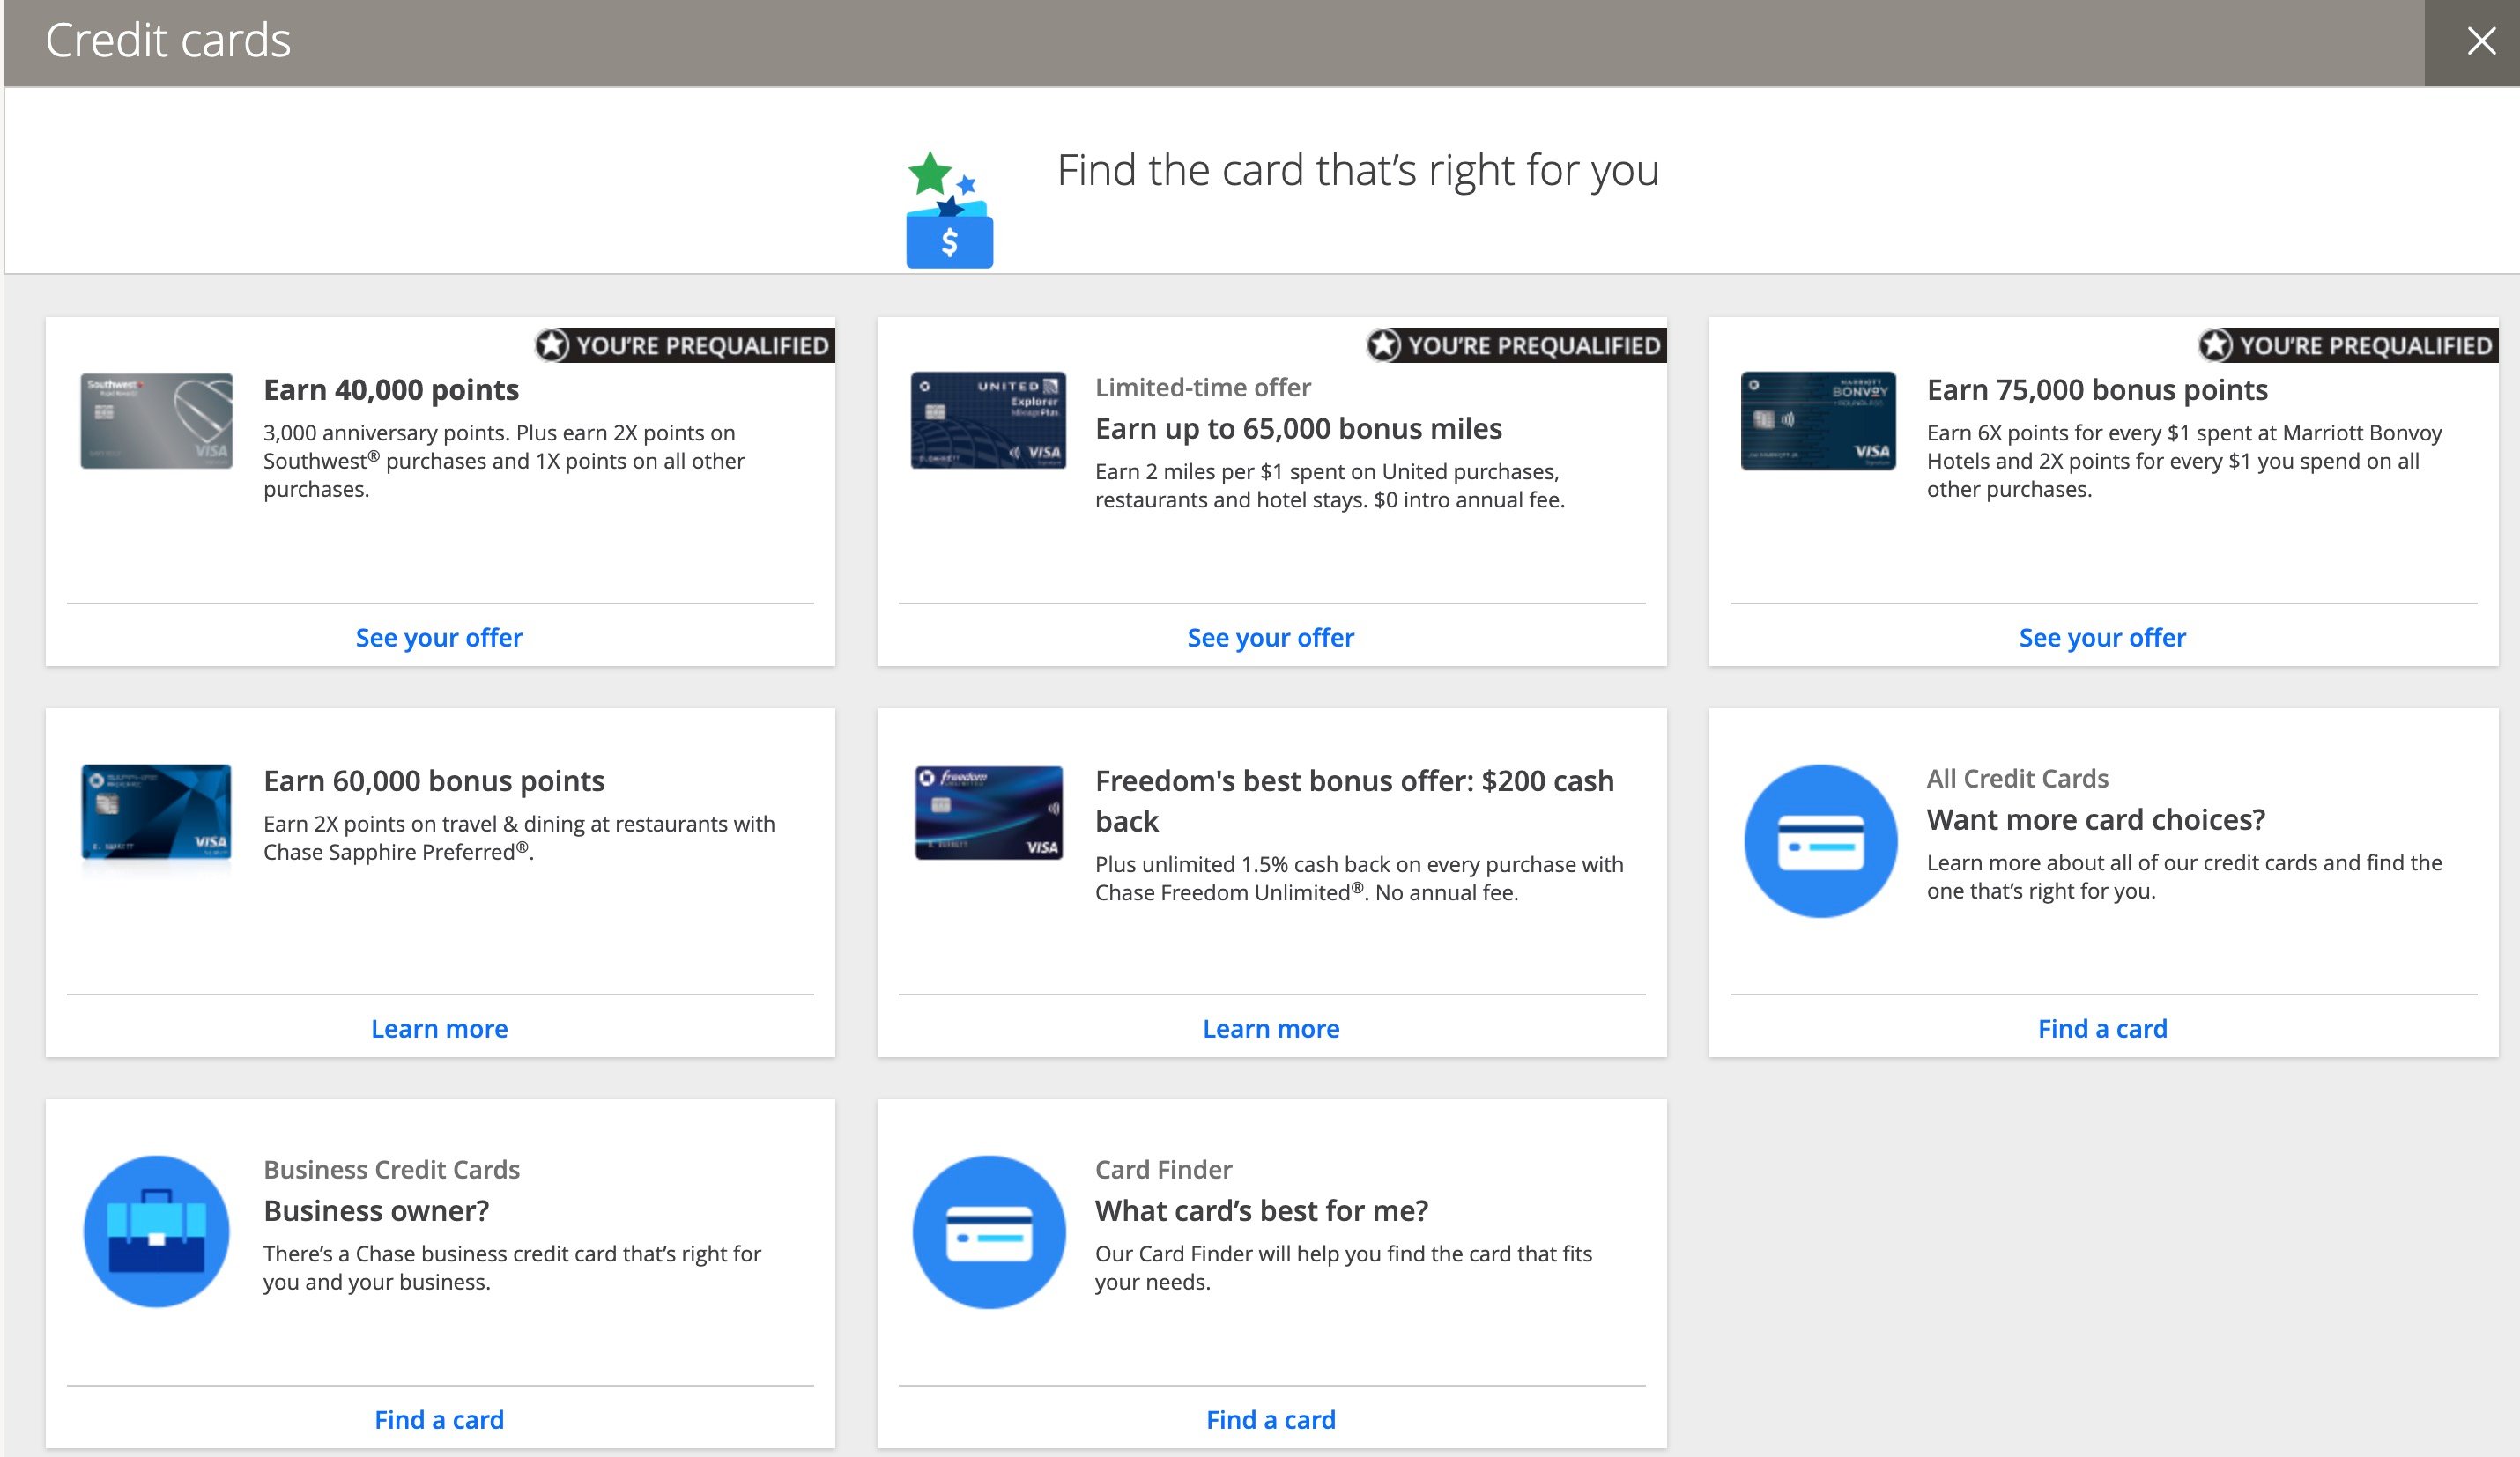
Task: Open See your offer for United miles card
Action: pos(1271,637)
